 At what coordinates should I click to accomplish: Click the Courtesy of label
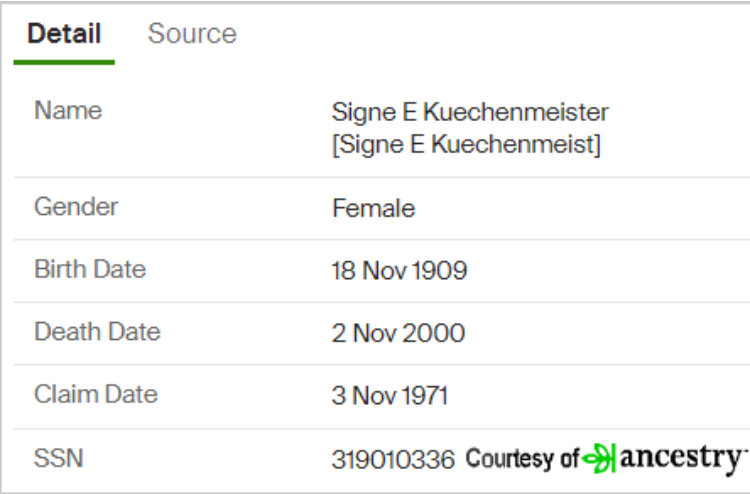522,458
